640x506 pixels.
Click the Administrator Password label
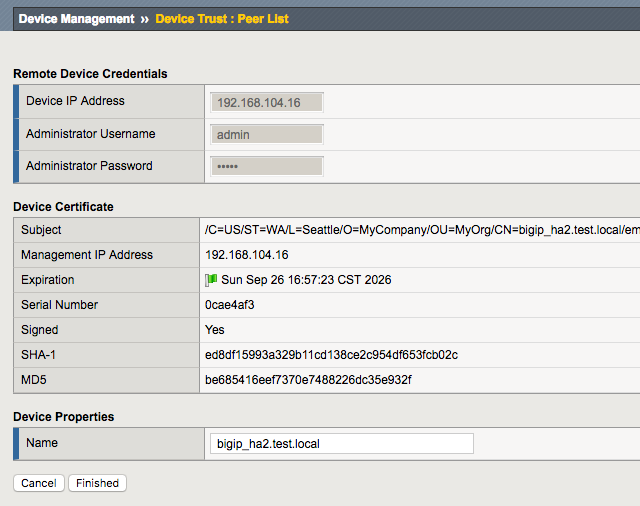click(89, 166)
